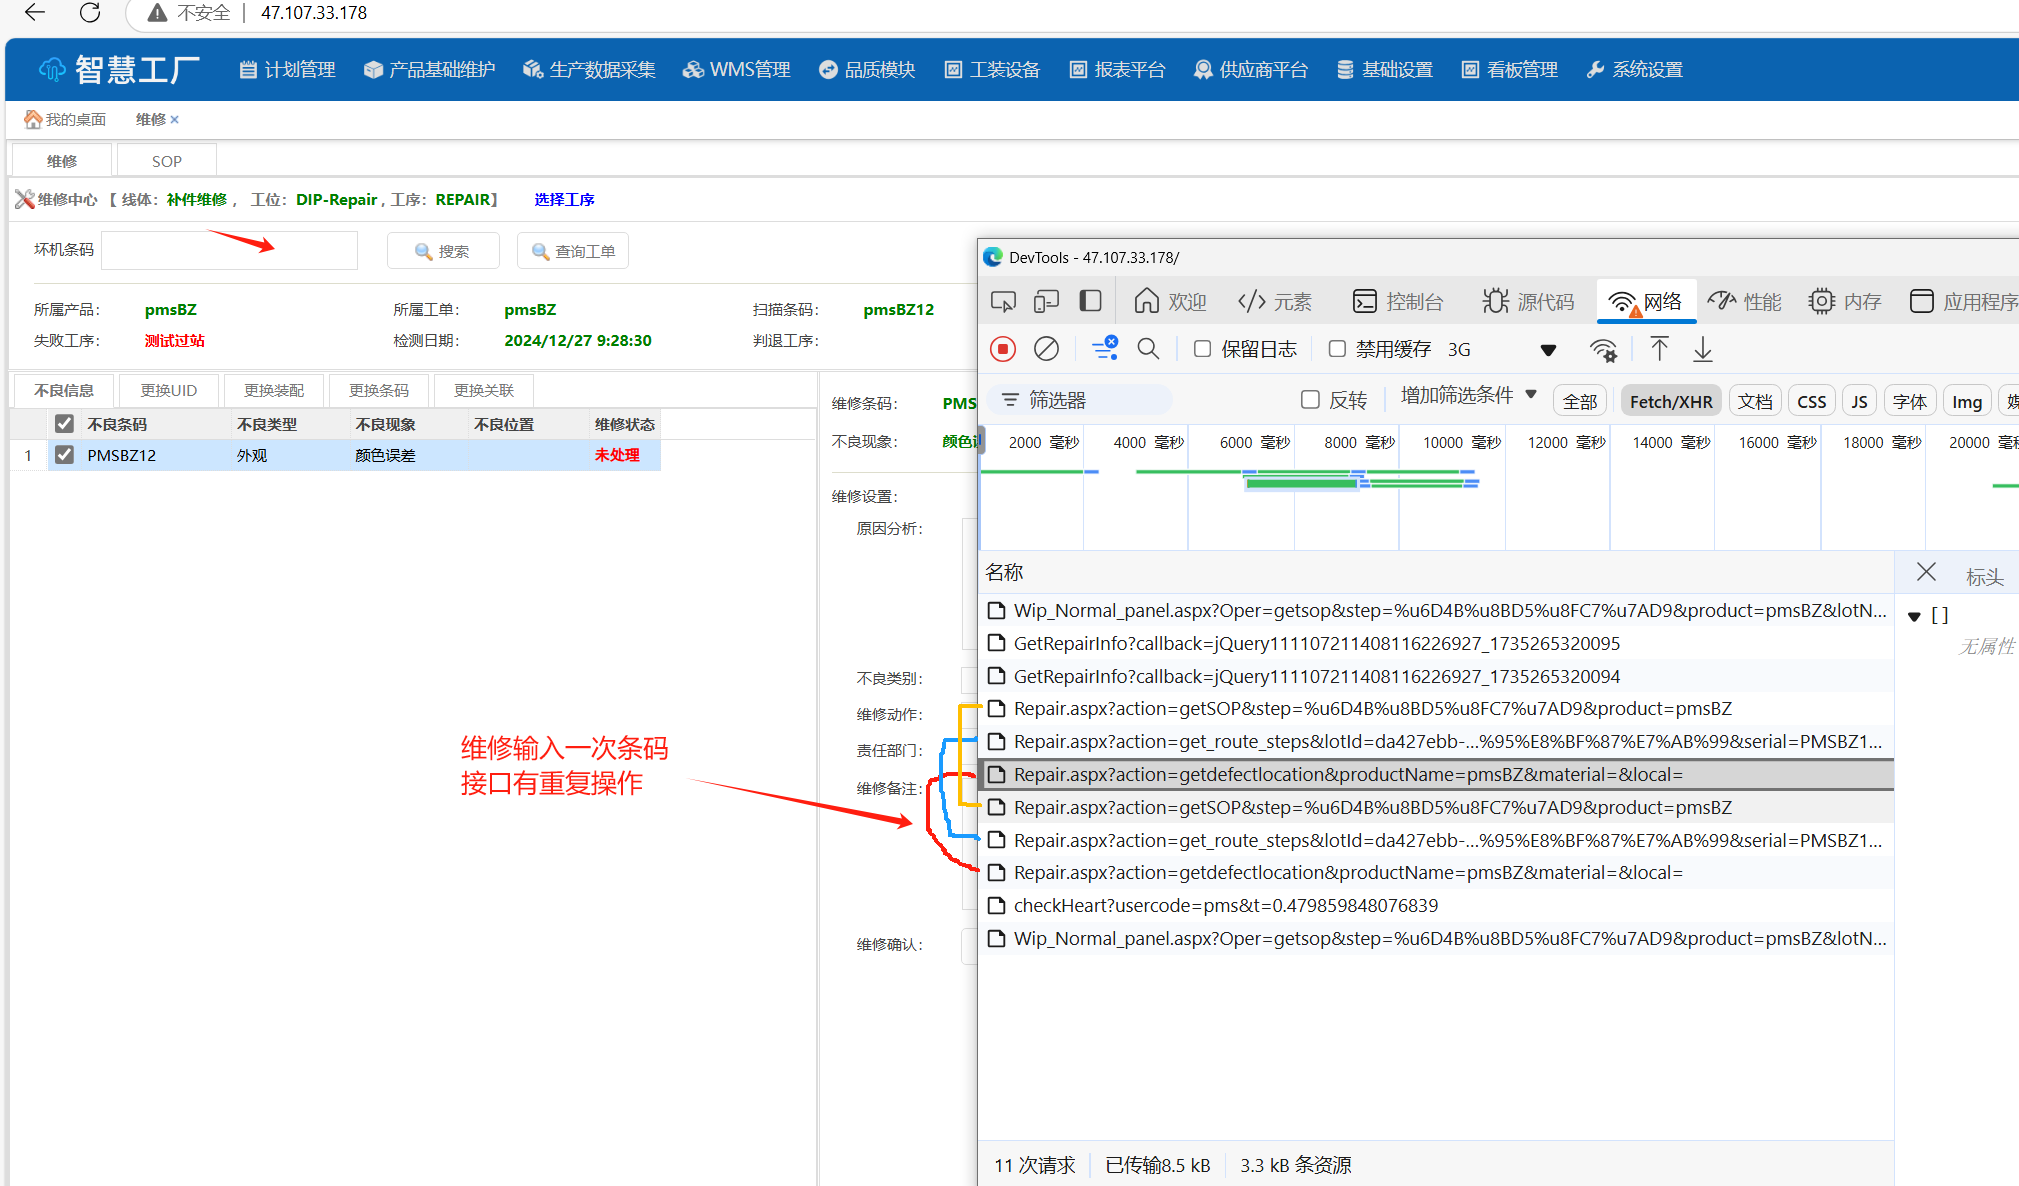Open the 控制台 DevTools tab

[1398, 301]
